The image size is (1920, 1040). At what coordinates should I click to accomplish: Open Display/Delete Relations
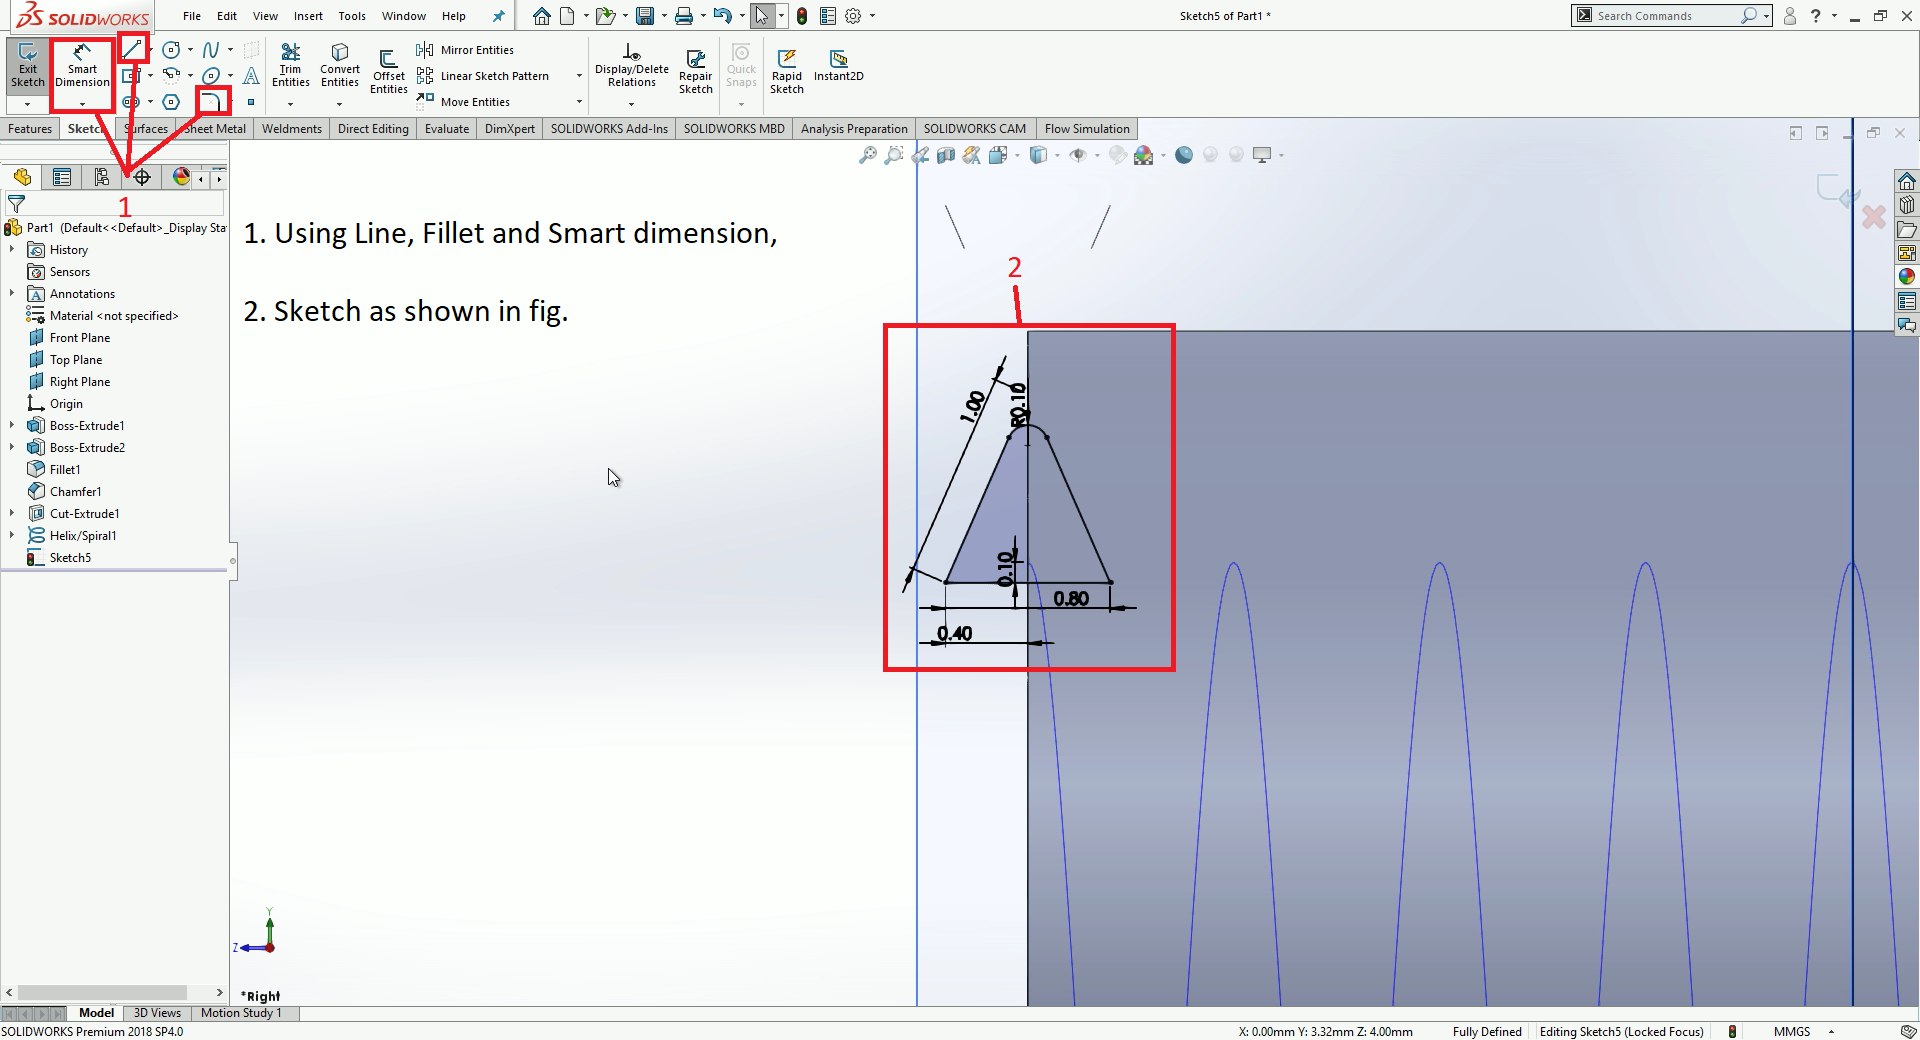click(631, 66)
